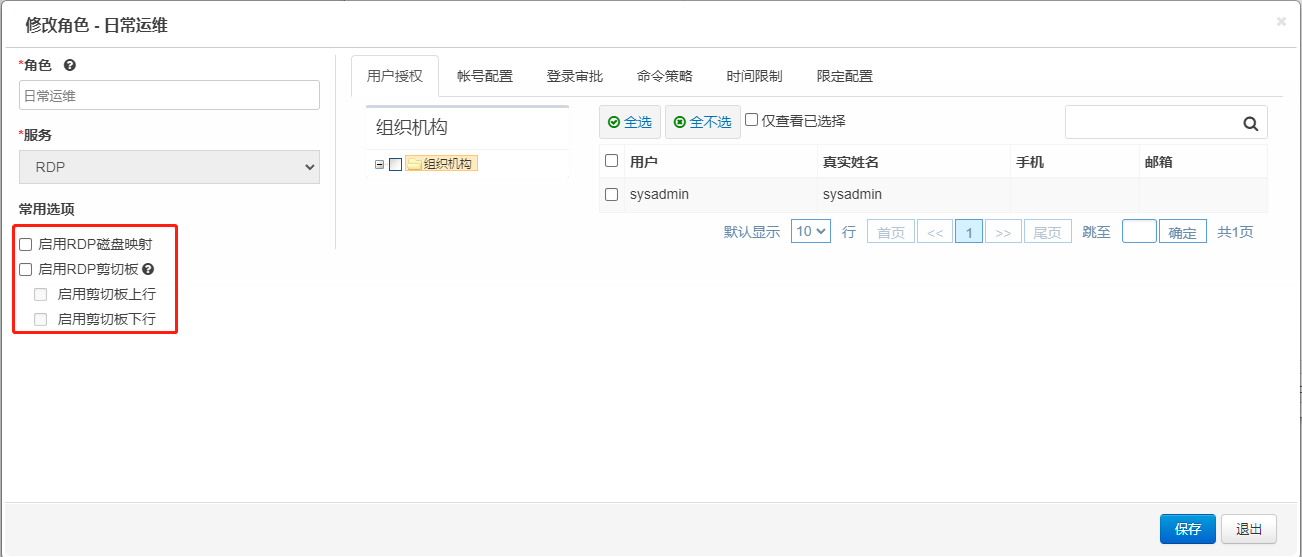1302x557 pixels.
Task: Enable the 启用RDP剪切板 checkbox
Action: coord(26,269)
